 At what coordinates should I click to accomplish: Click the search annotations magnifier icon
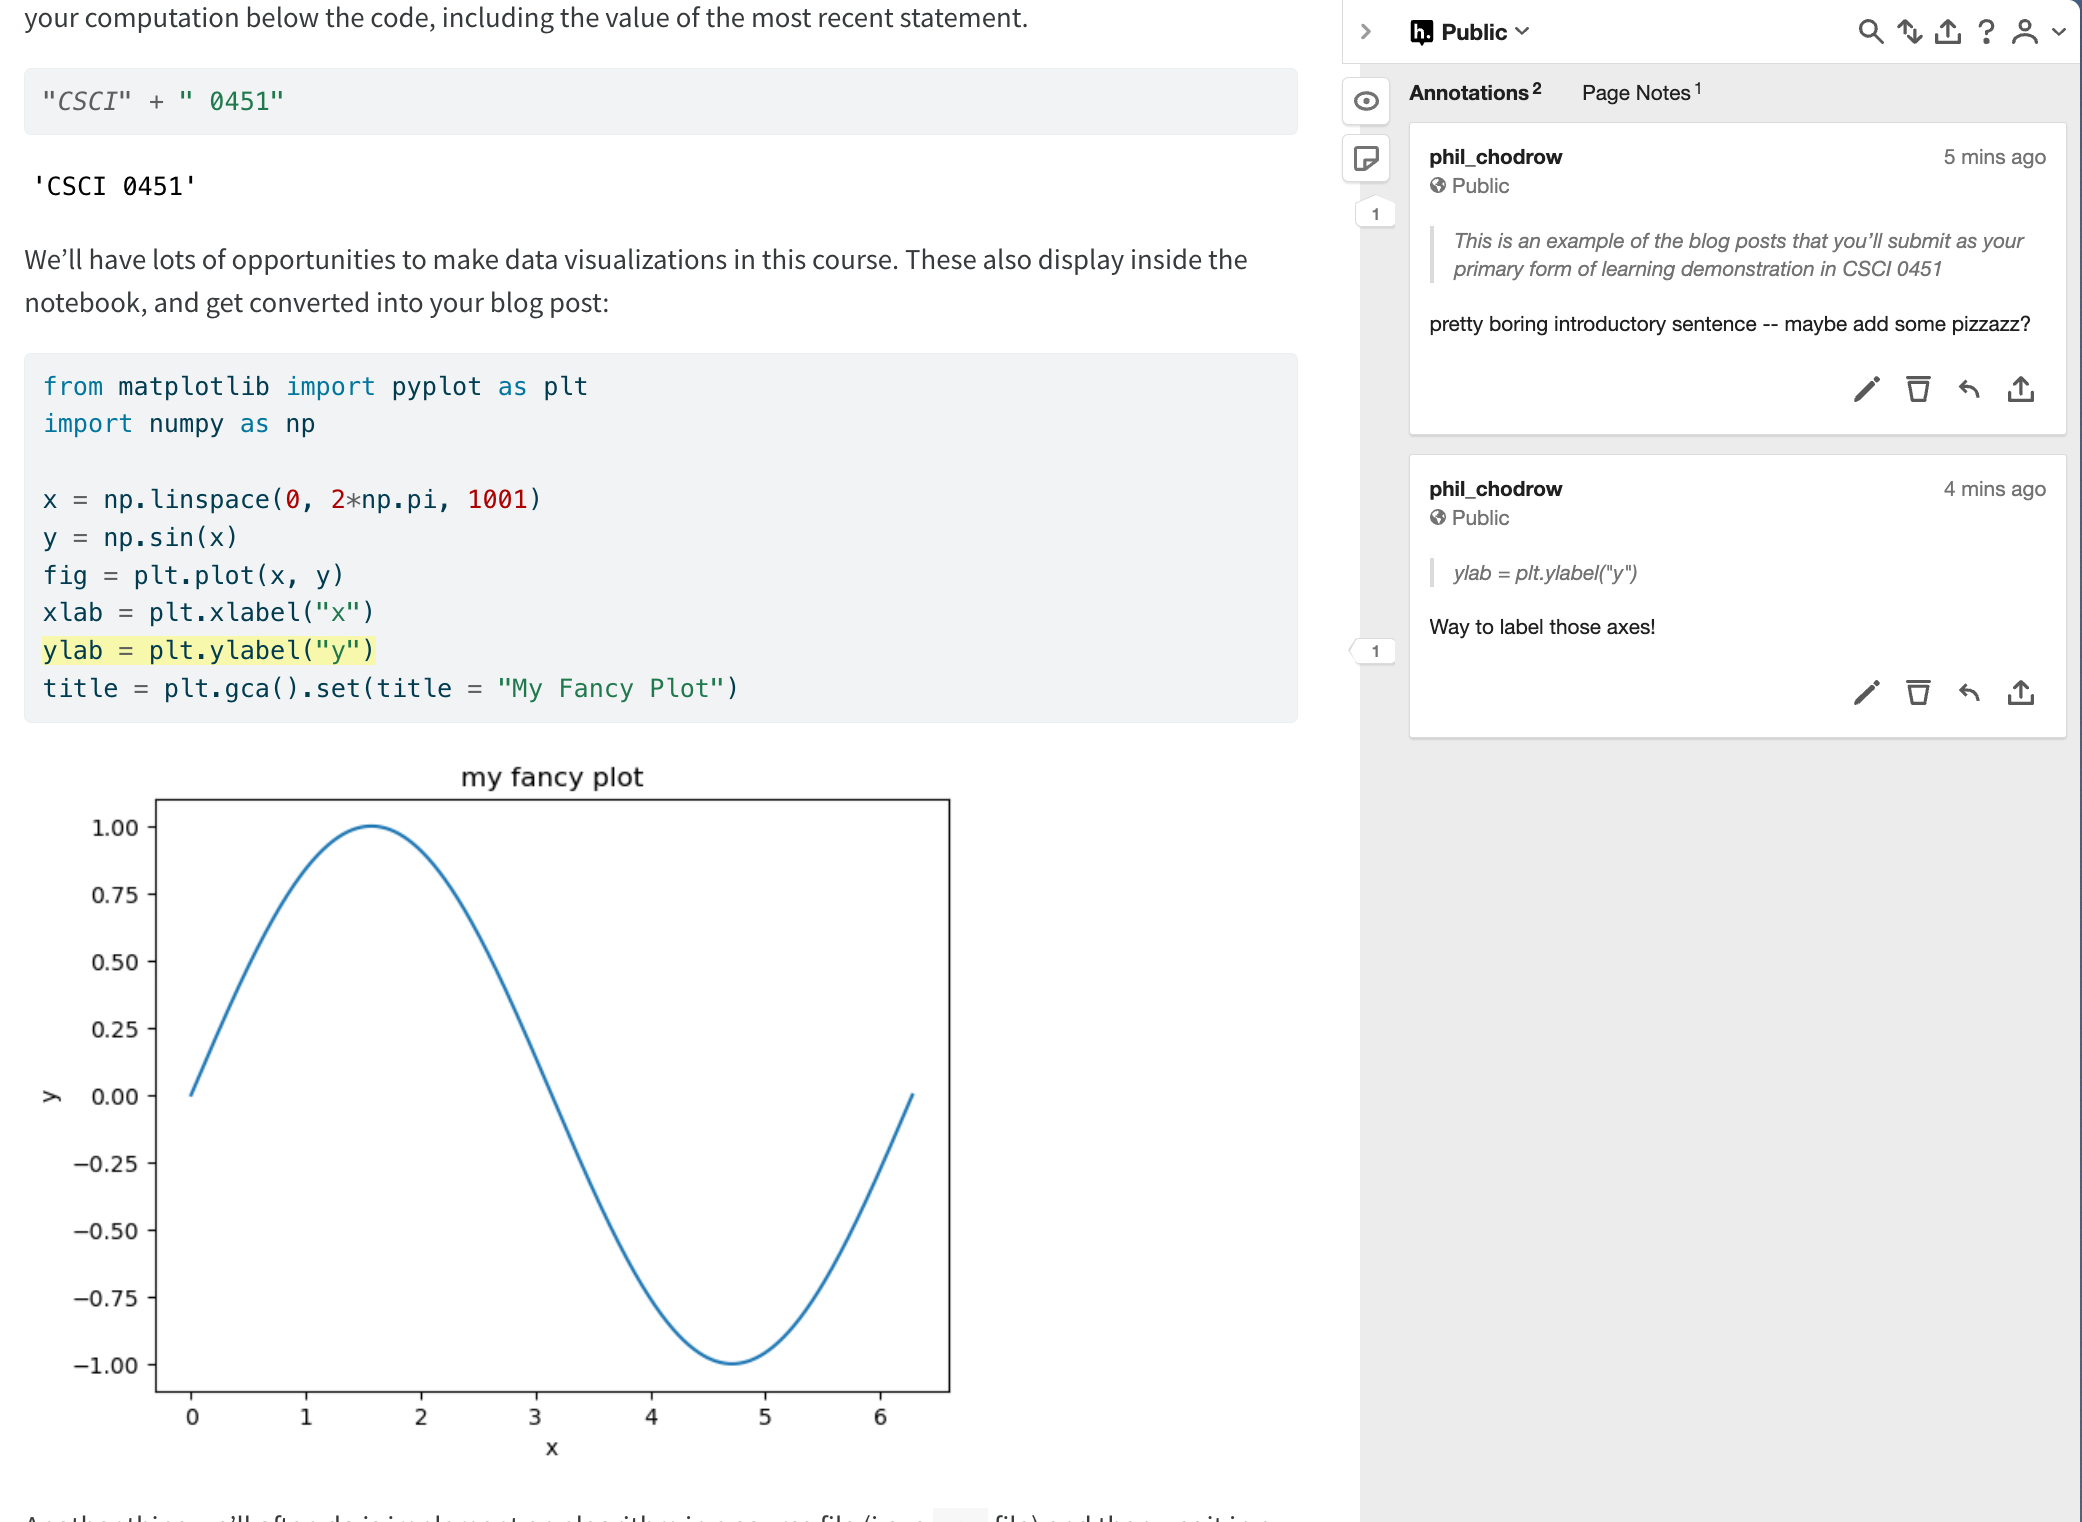coord(1870,32)
